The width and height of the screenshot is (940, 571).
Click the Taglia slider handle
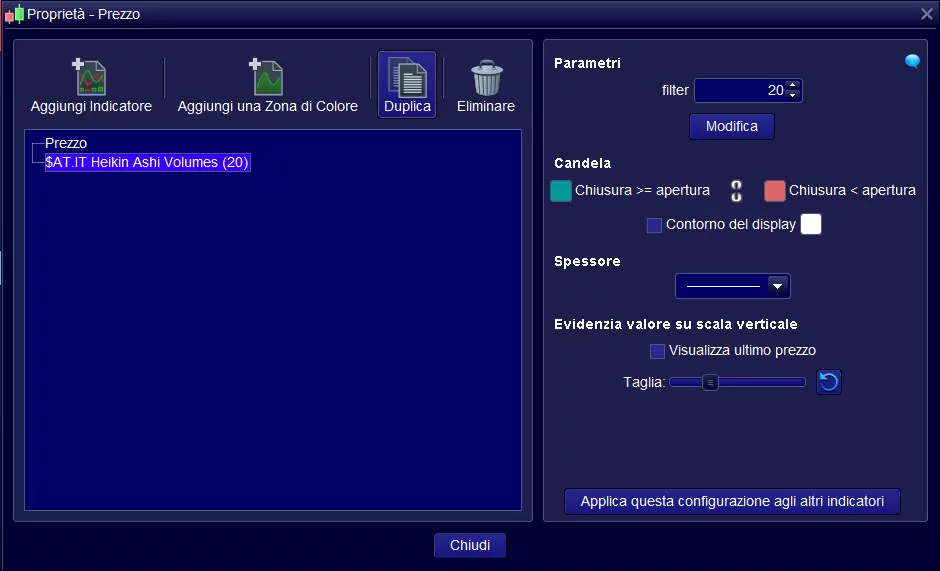[710, 382]
